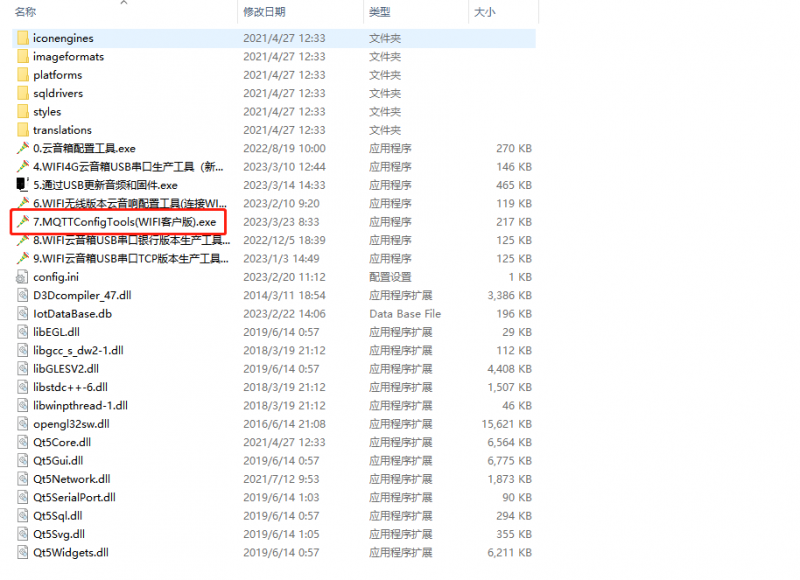Select the translations folder icon
This screenshot has height=580, width=800.
point(23,130)
